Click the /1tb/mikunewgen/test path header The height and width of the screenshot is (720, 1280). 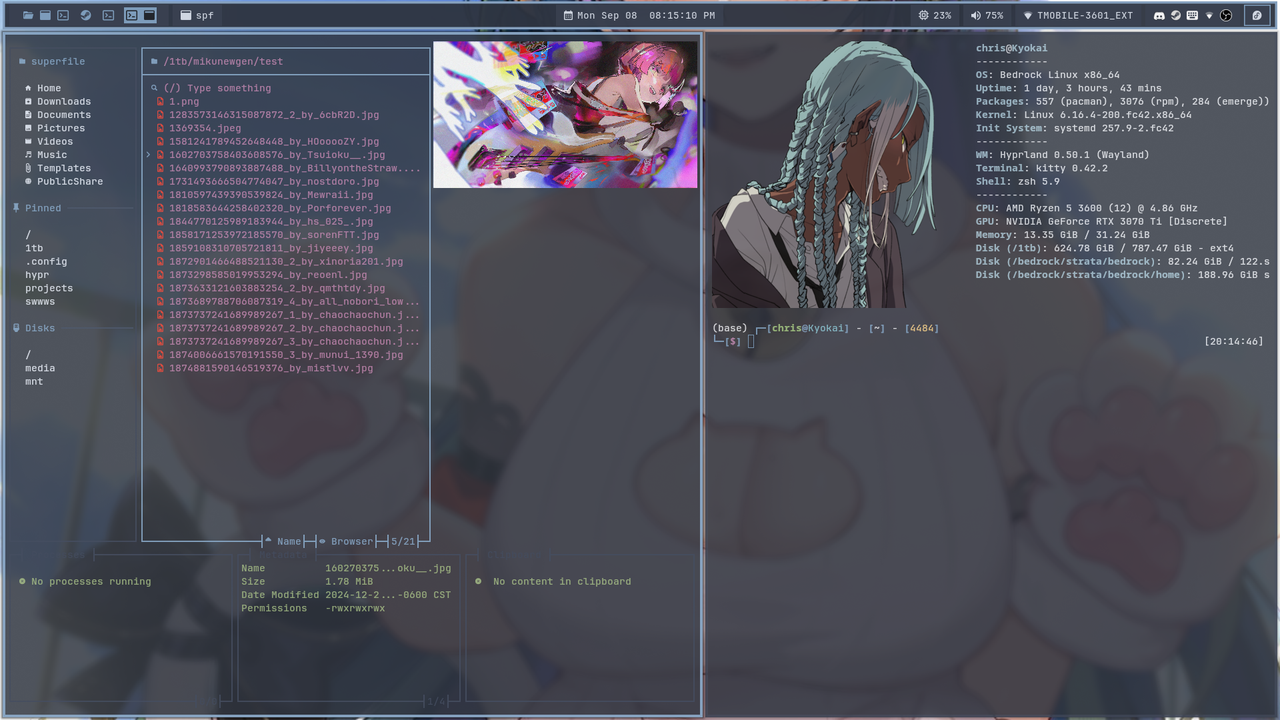pos(217,61)
